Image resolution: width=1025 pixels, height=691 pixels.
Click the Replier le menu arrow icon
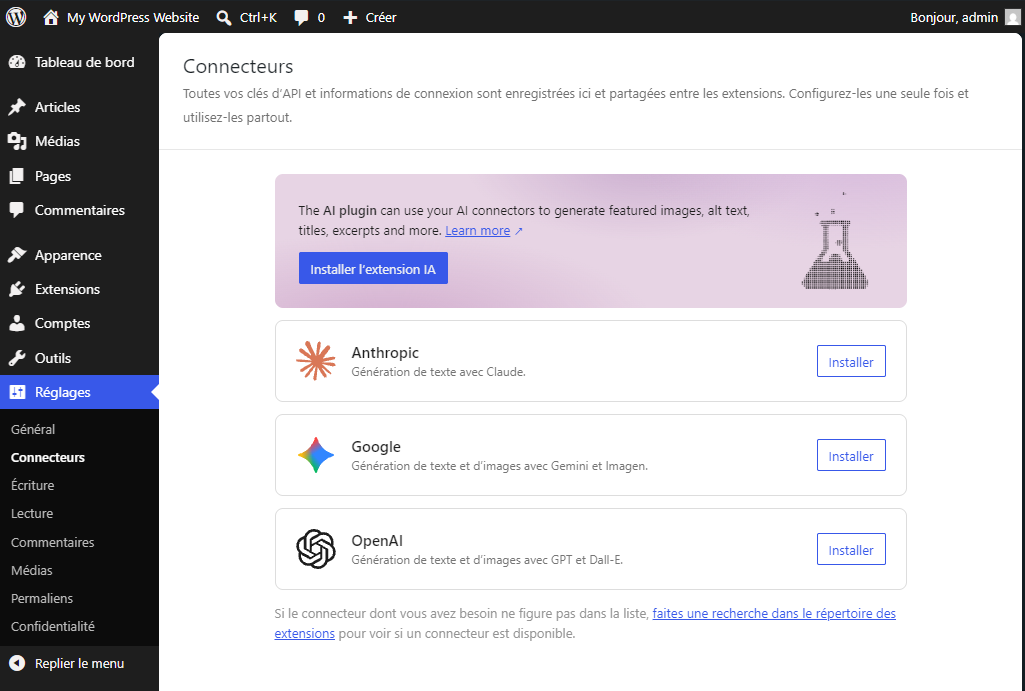click(17, 663)
